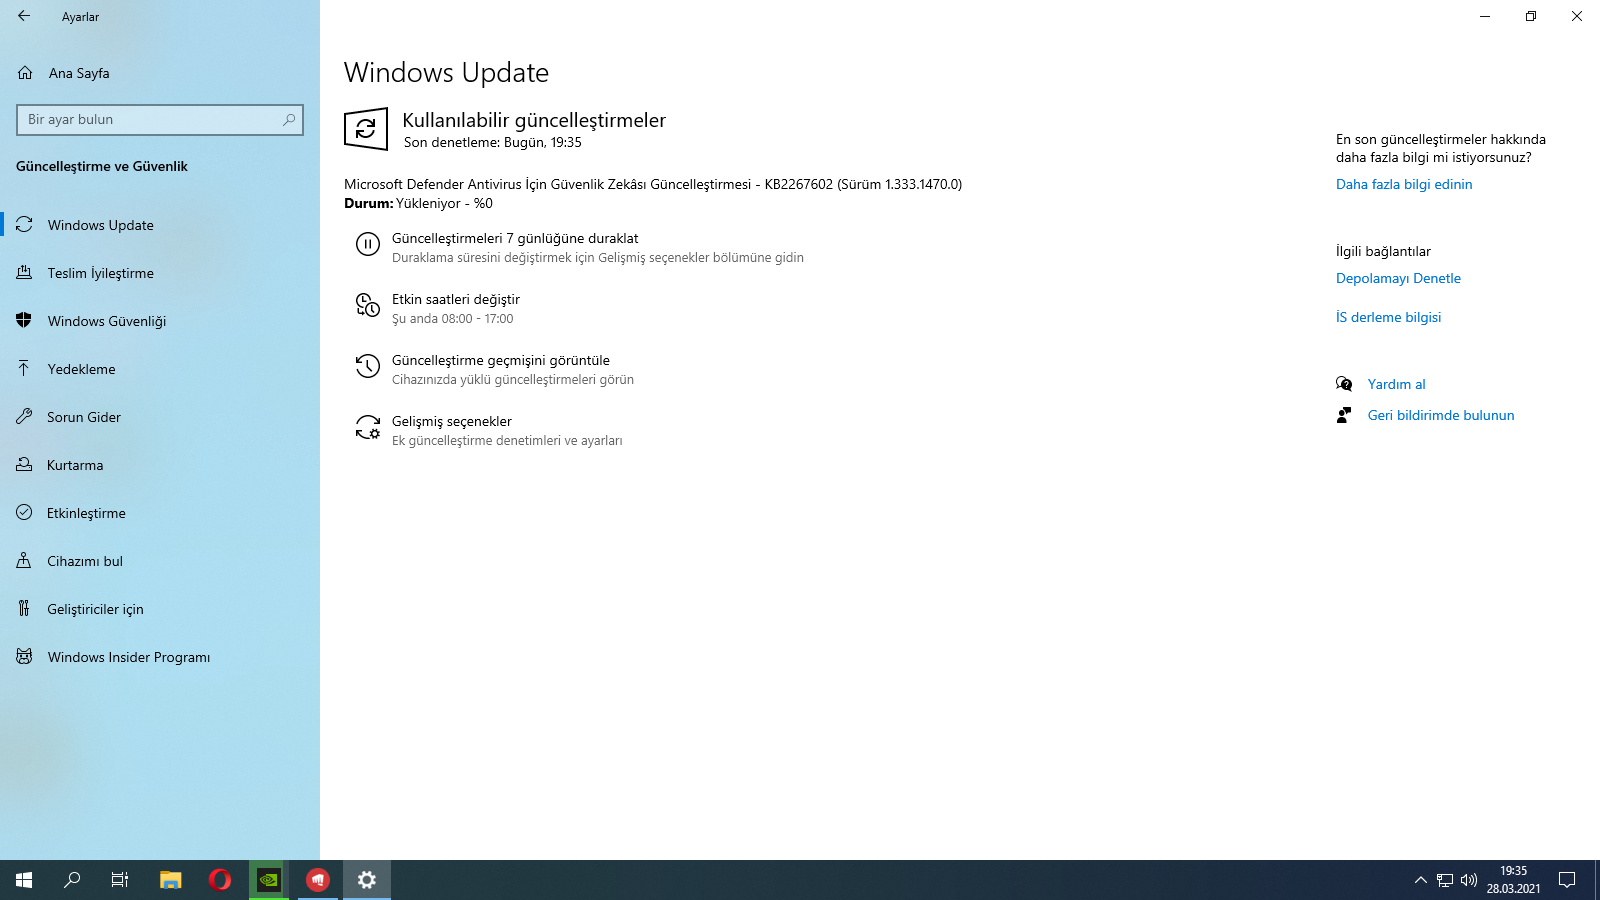This screenshot has height=900, width=1600.
Task: Click the 'Kullanılabilir güncelleştirmeler' heading
Action: coord(534,120)
